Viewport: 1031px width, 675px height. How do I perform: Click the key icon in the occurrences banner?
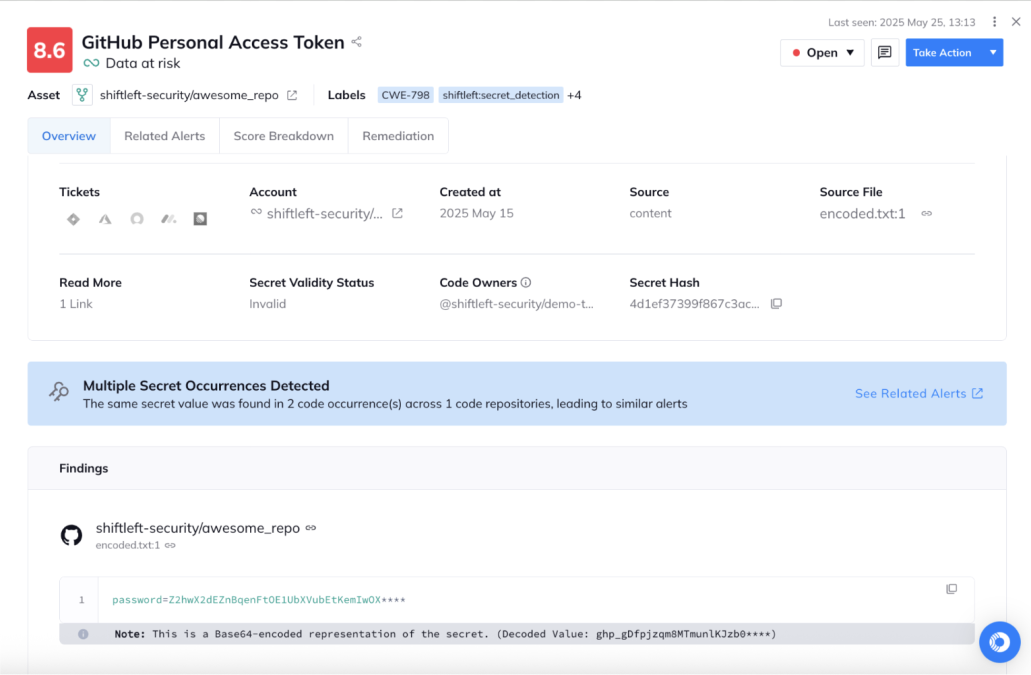pos(59,392)
